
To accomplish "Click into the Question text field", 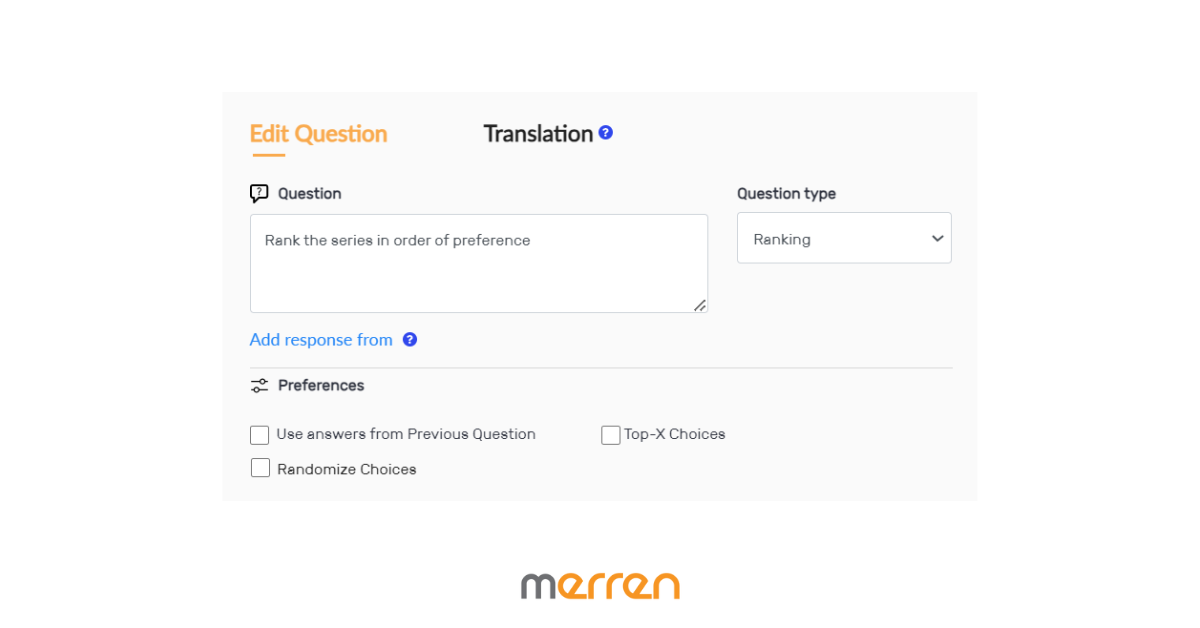I will [x=478, y=263].
